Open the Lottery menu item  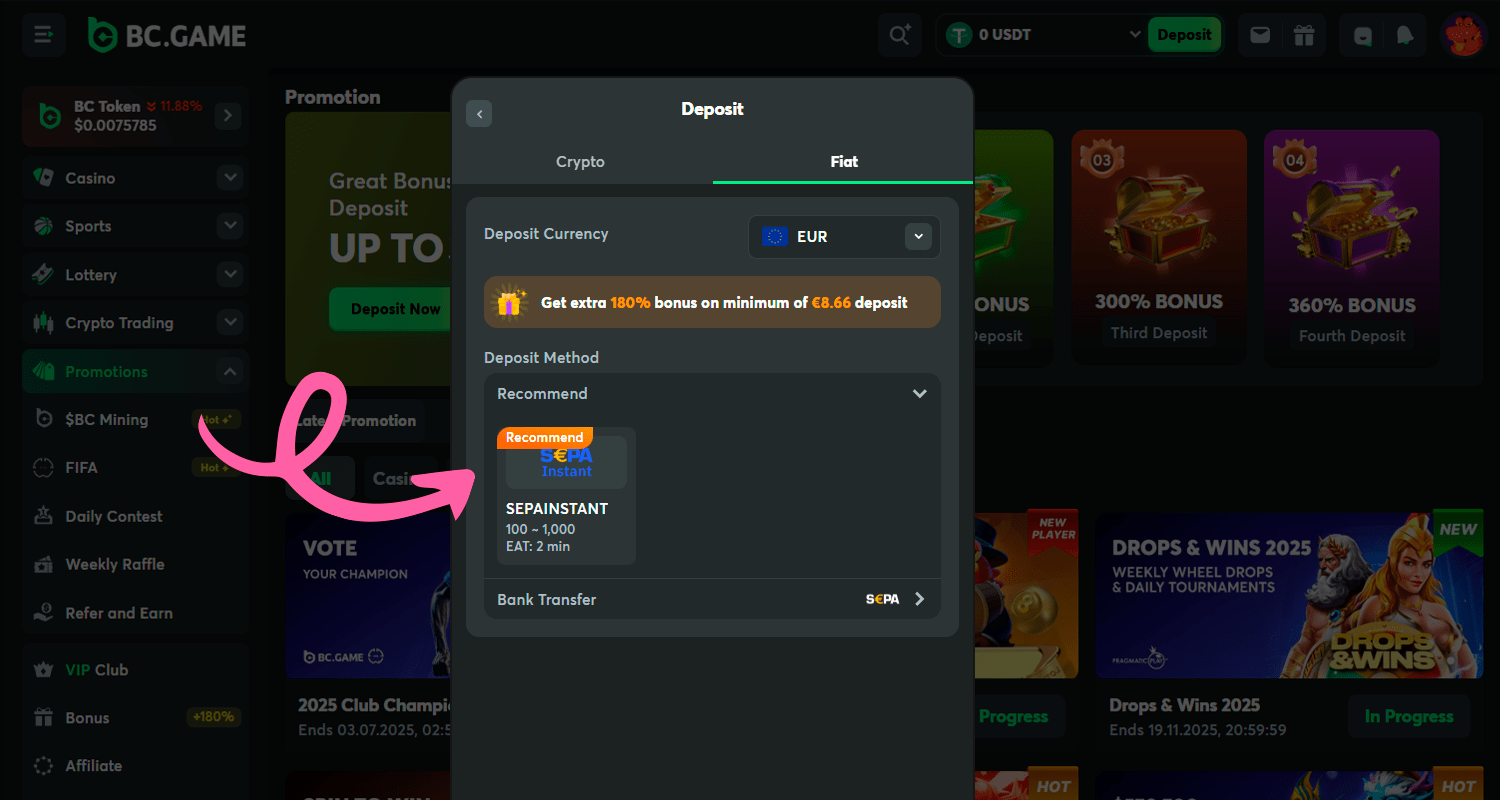[137, 274]
